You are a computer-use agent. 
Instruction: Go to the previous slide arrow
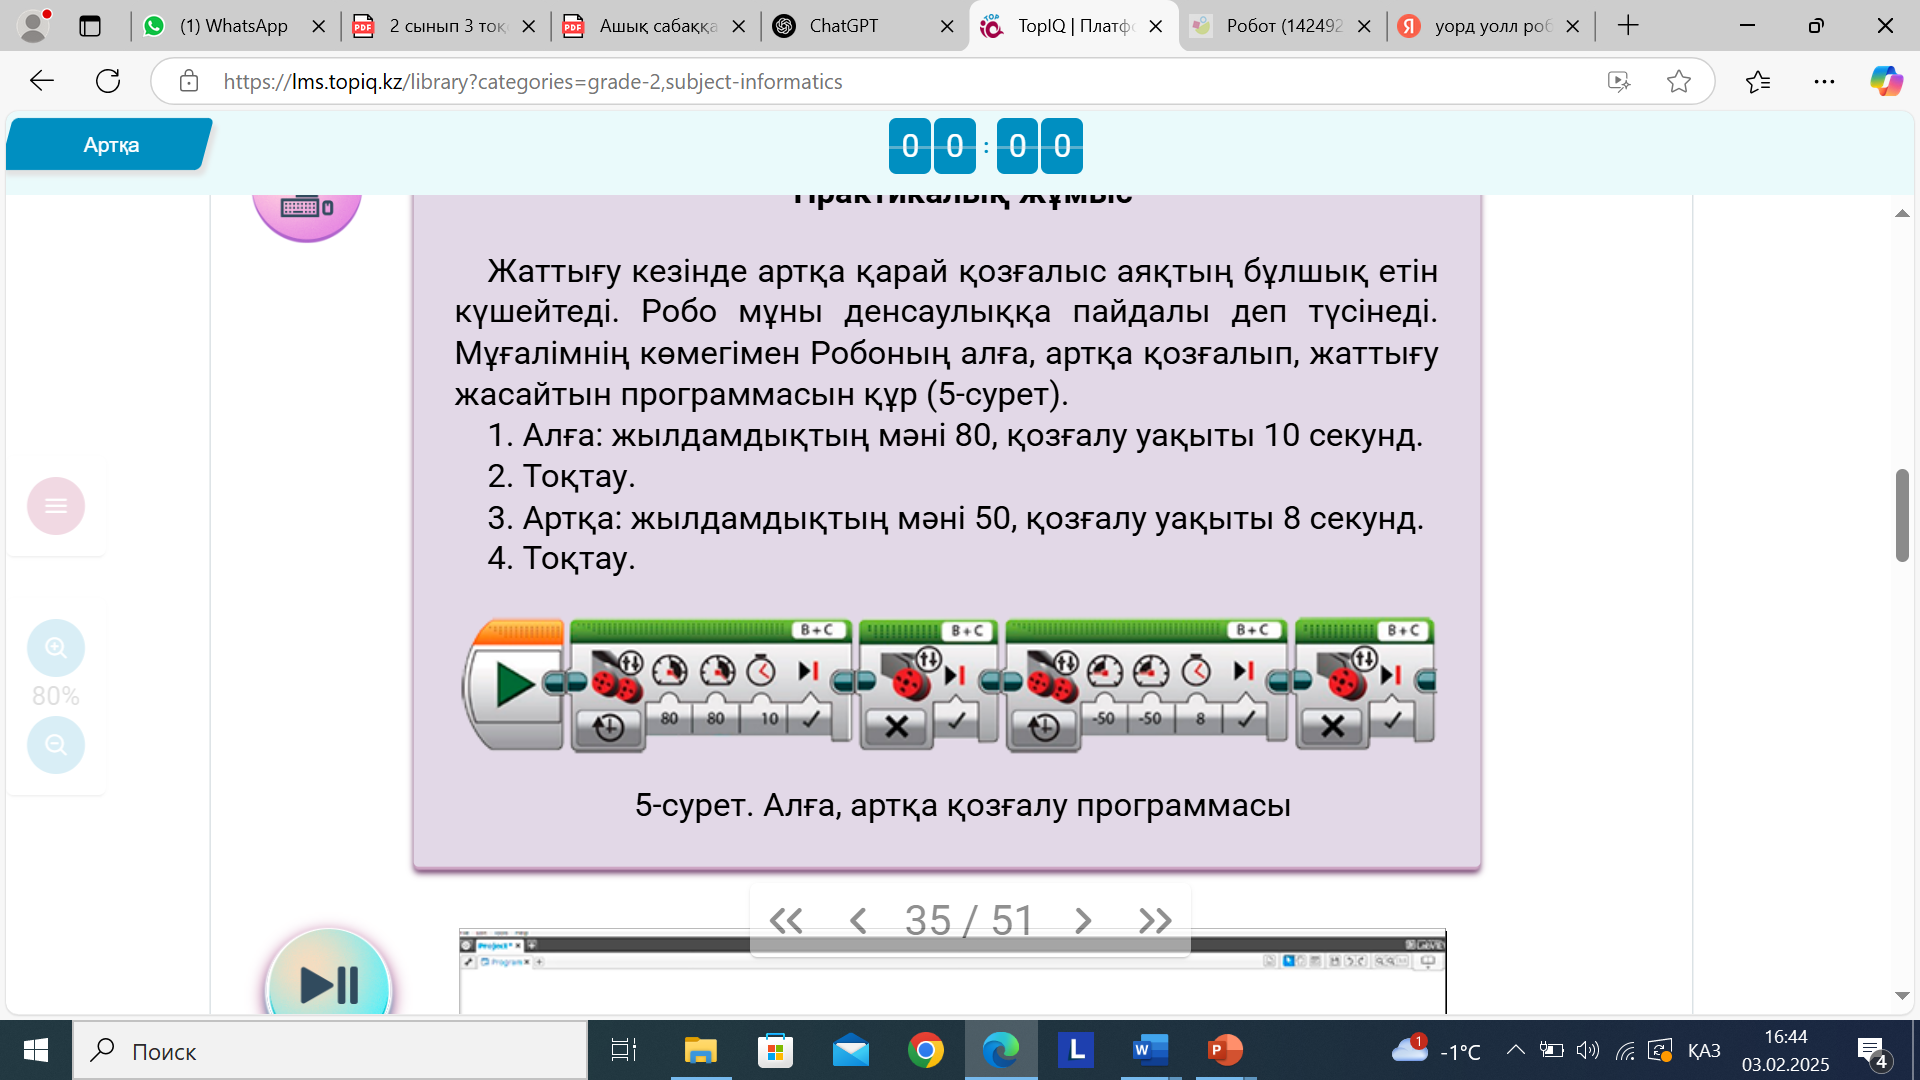coord(857,920)
